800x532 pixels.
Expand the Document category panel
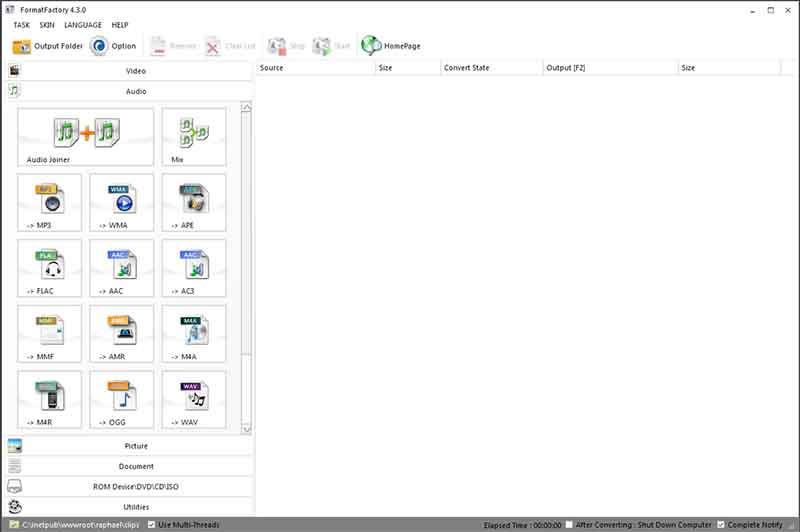[130, 466]
